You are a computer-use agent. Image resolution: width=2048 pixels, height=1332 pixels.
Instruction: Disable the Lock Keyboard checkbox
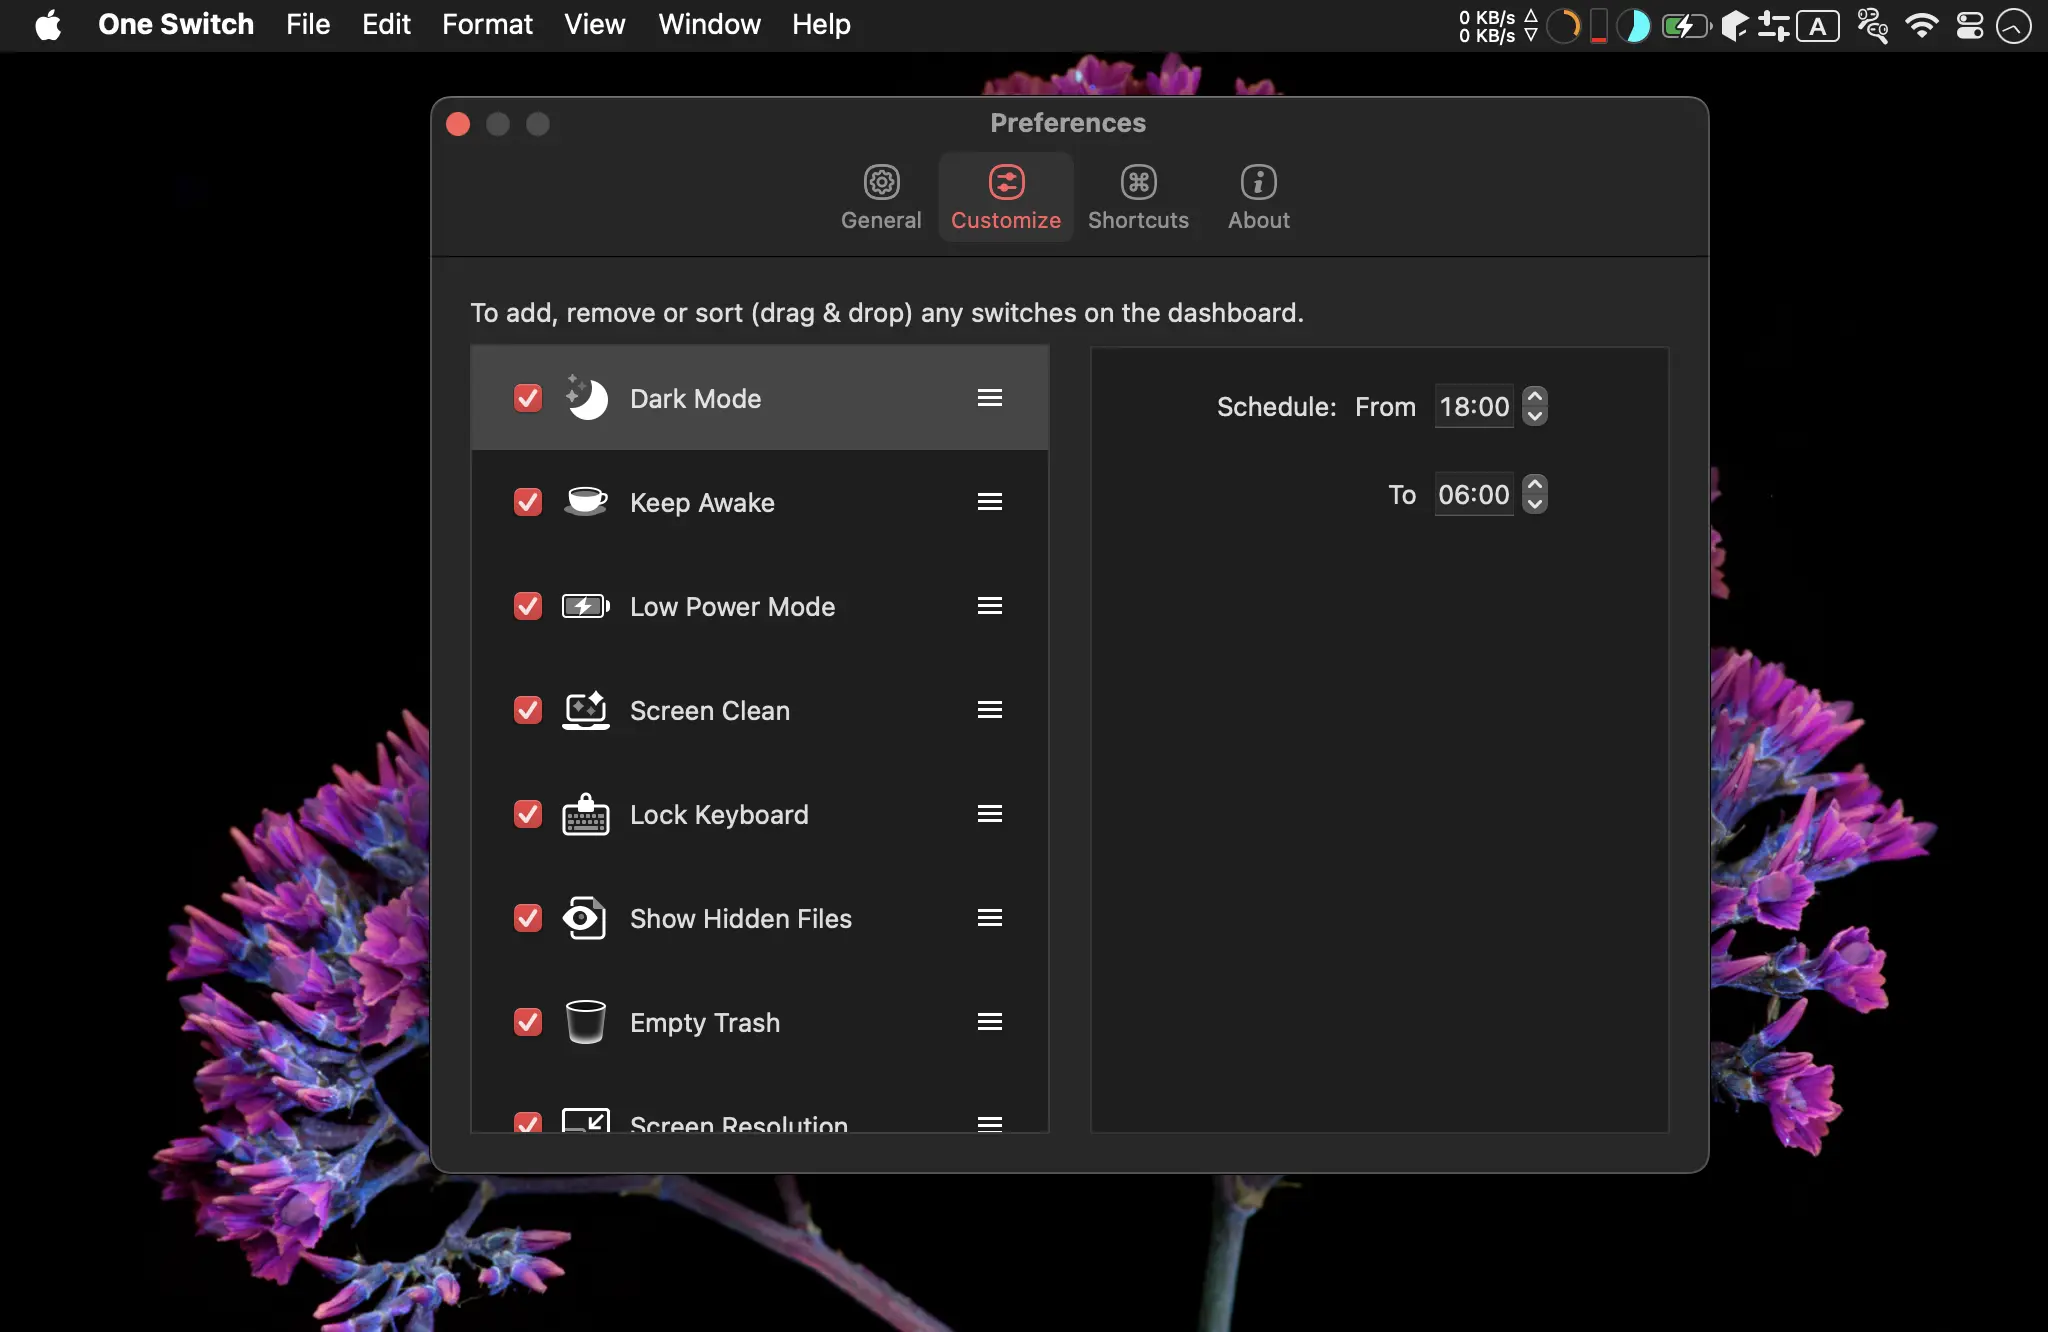[528, 814]
